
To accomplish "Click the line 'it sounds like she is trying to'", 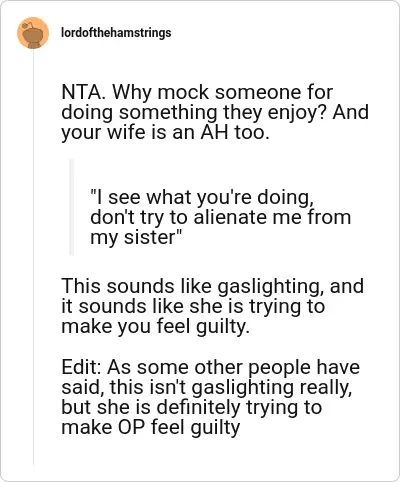I will tap(193, 306).
